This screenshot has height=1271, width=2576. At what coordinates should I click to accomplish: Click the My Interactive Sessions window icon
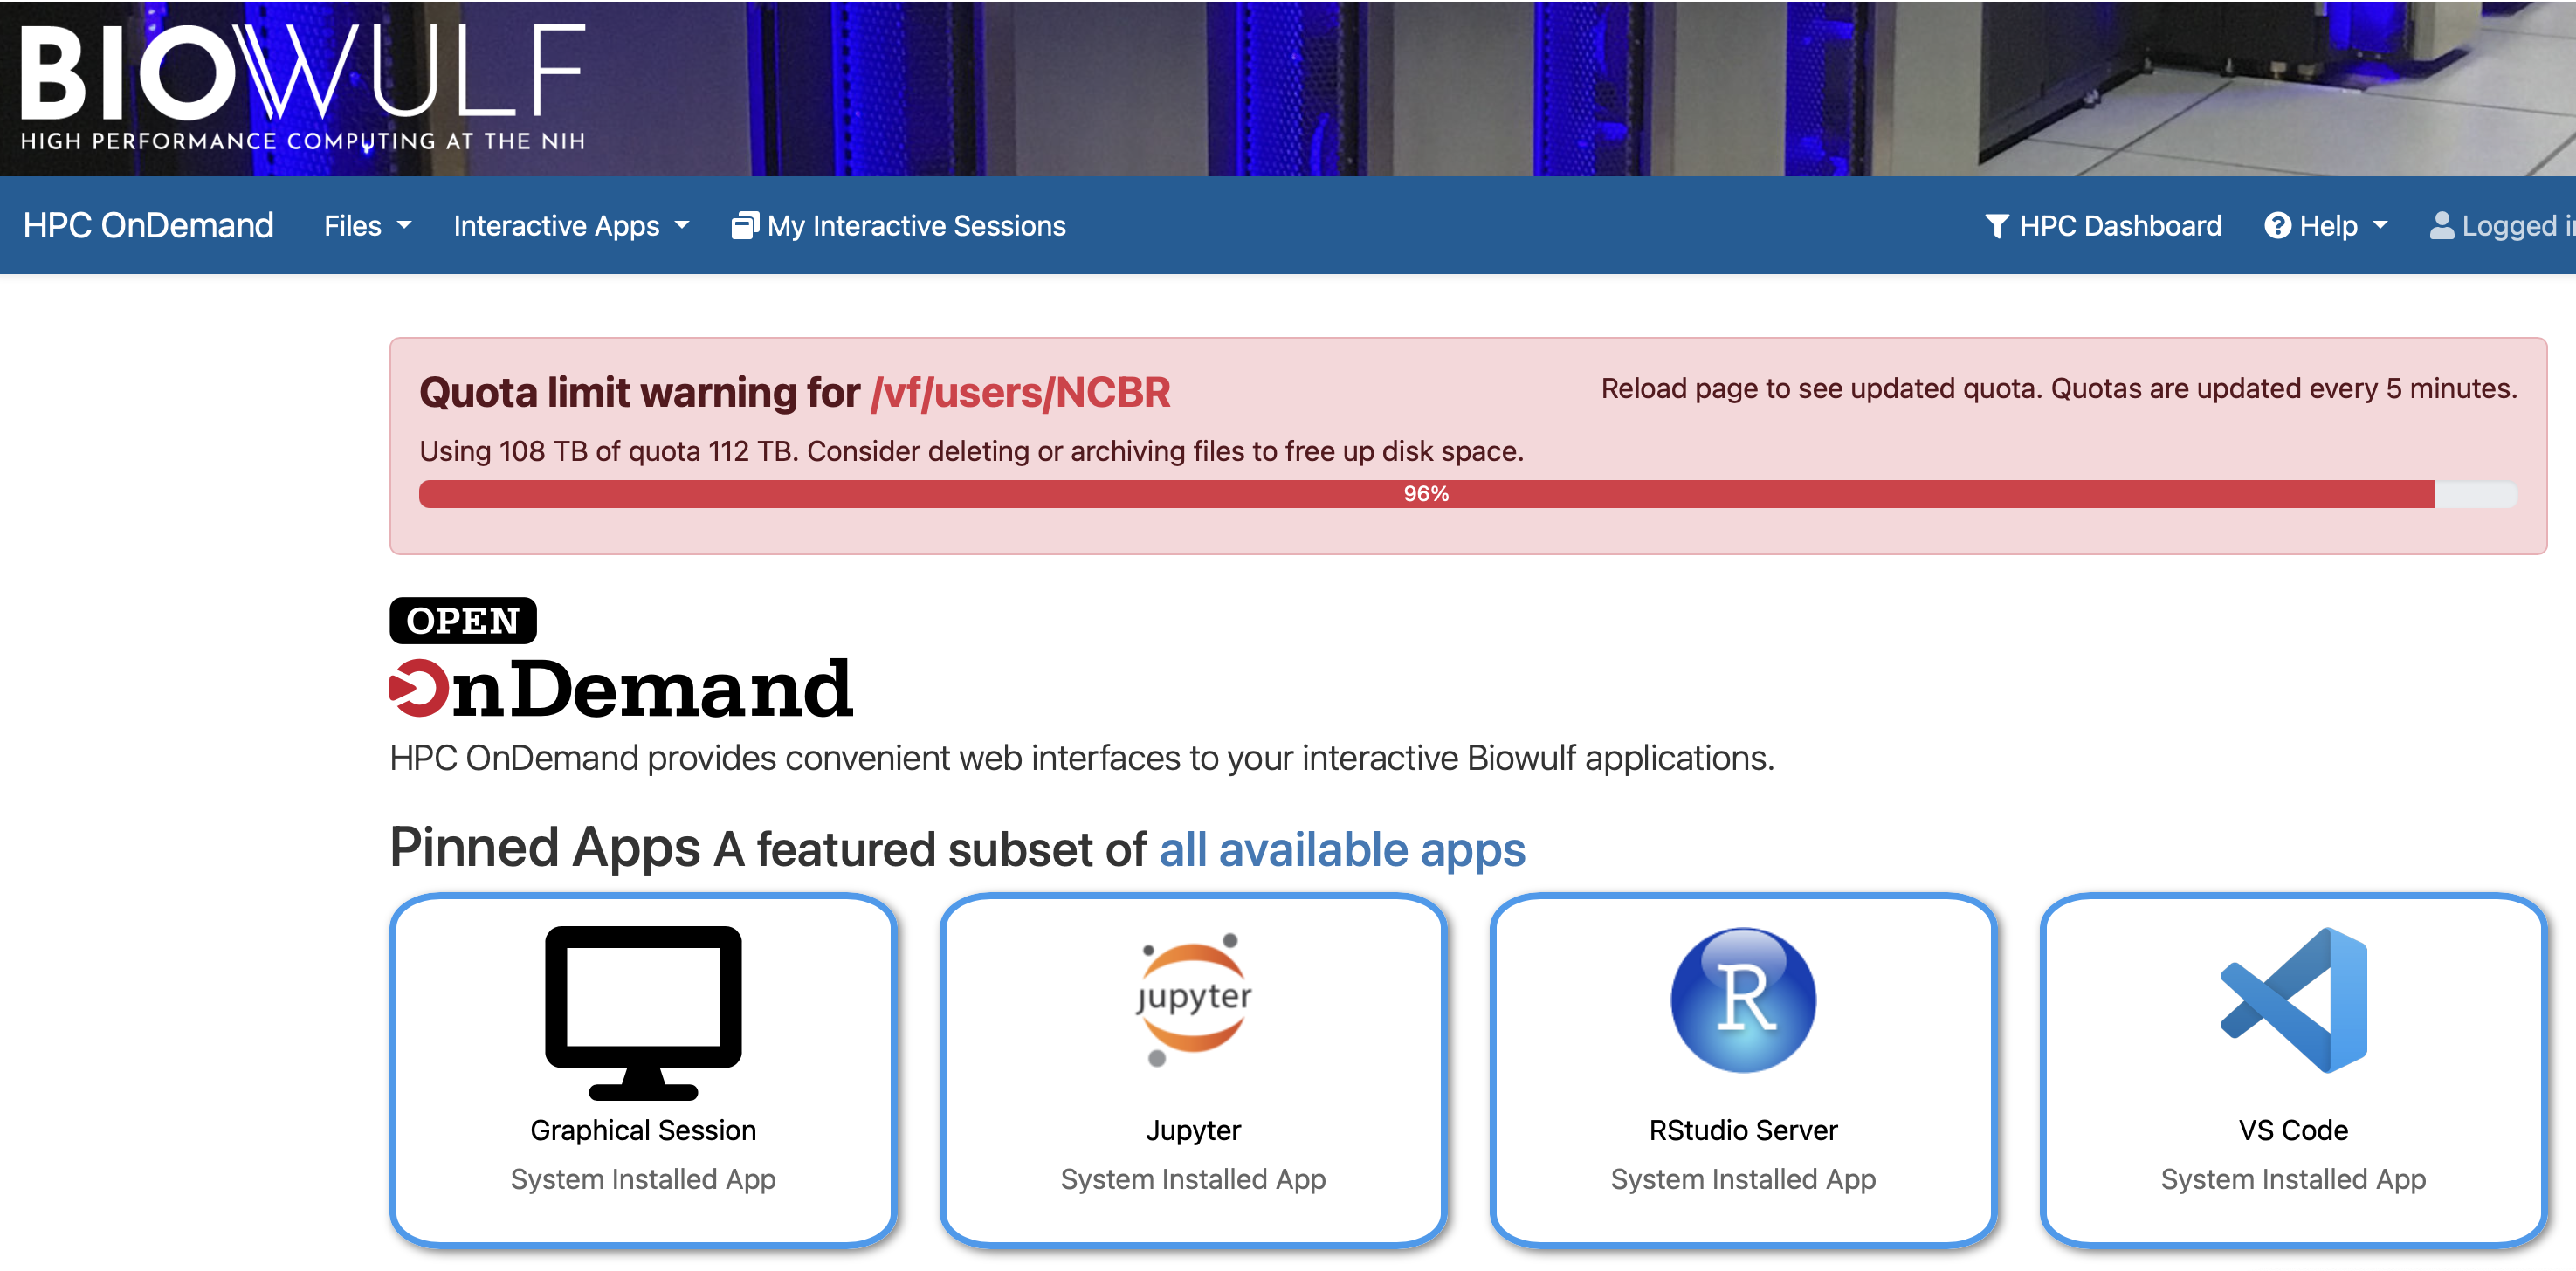745,226
